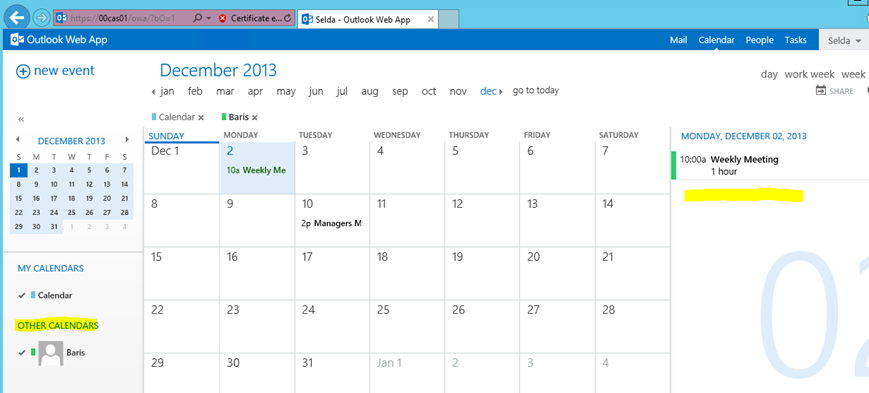Viewport: 869px width, 393px height.
Task: Advance to next year arrow after dec
Action: pos(501,92)
